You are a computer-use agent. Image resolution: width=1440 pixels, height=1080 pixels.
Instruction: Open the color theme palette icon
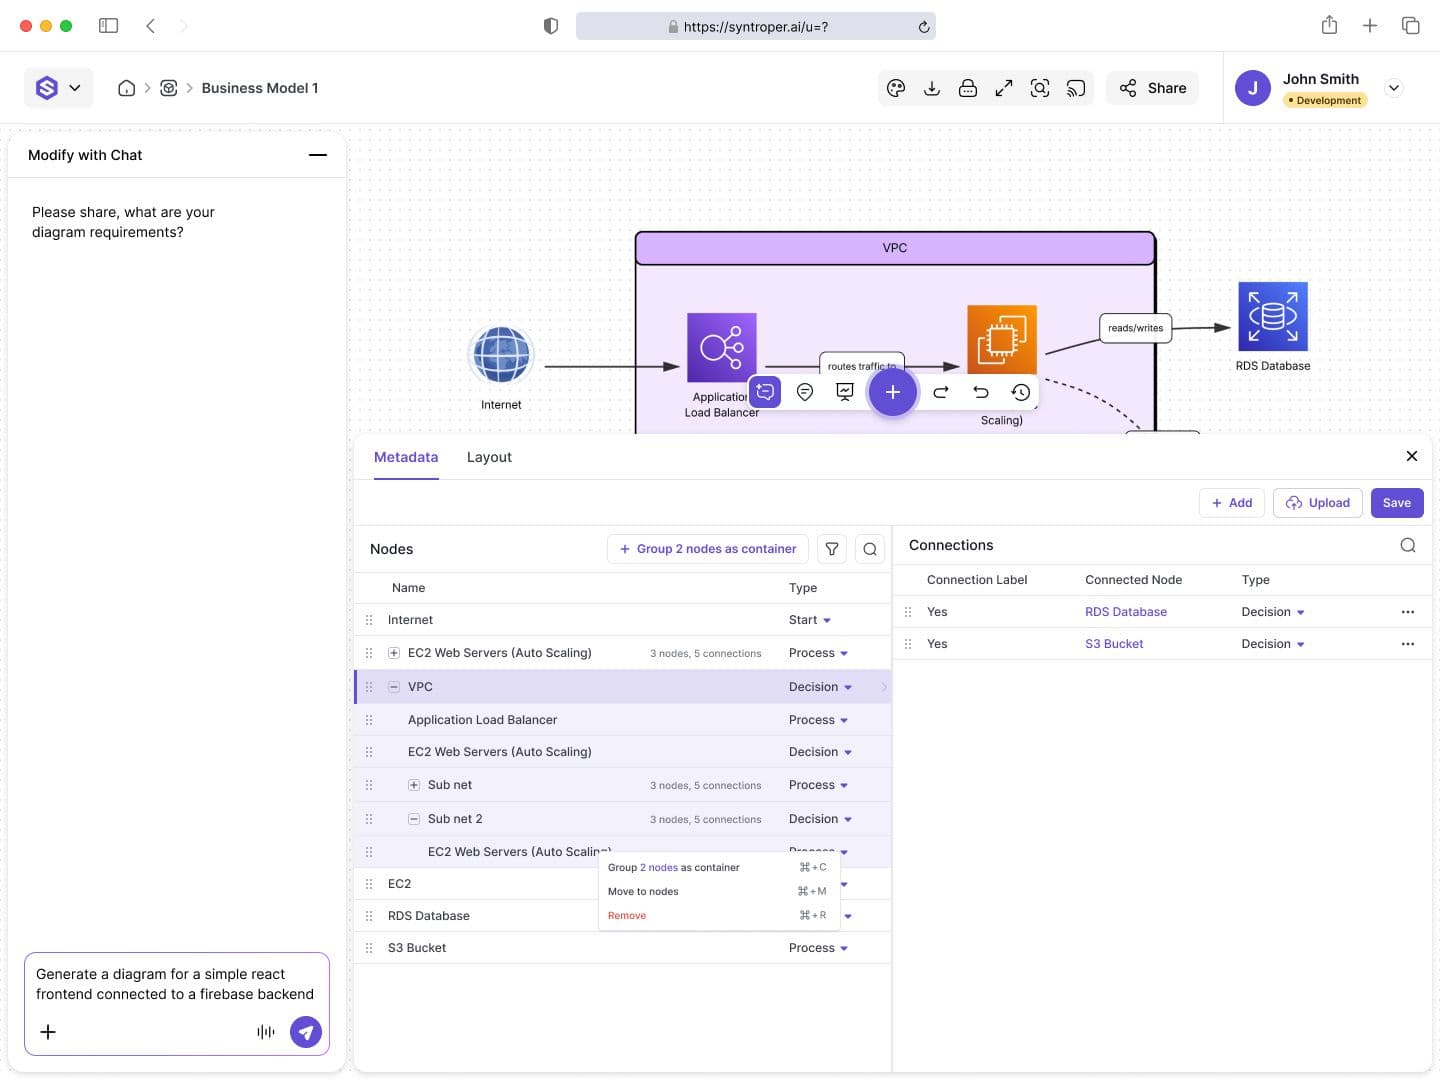(x=896, y=88)
